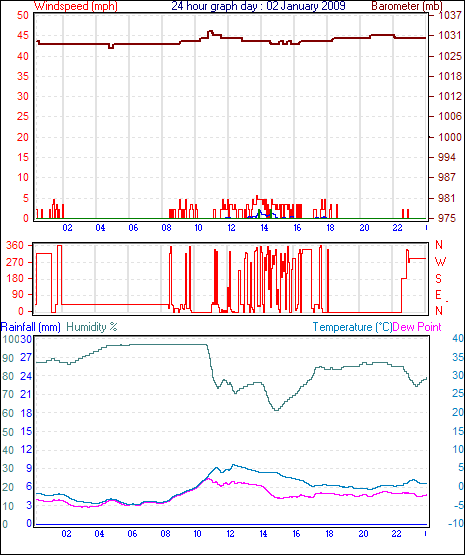Click the 14 hour tick on temperature graph
Screen dimensions: 467x559
pos(263,534)
